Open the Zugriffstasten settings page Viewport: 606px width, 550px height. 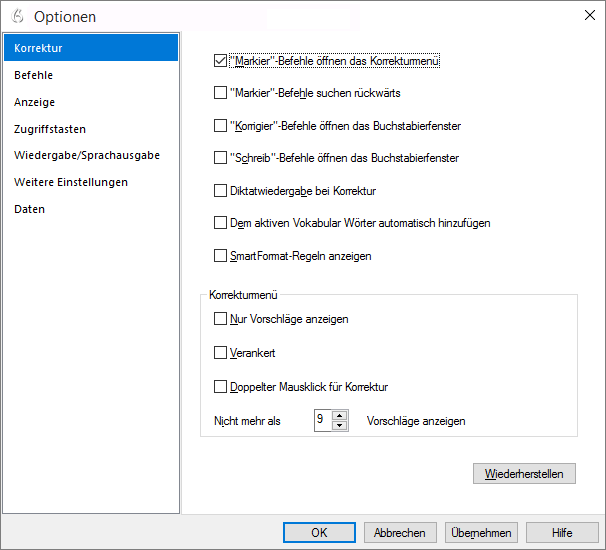[91, 129]
